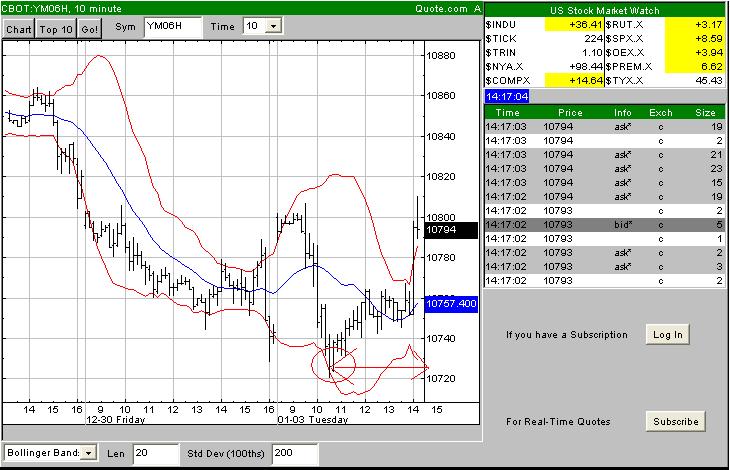Click the Size column header in trades table
This screenshot has width=730, height=470.
pos(705,113)
